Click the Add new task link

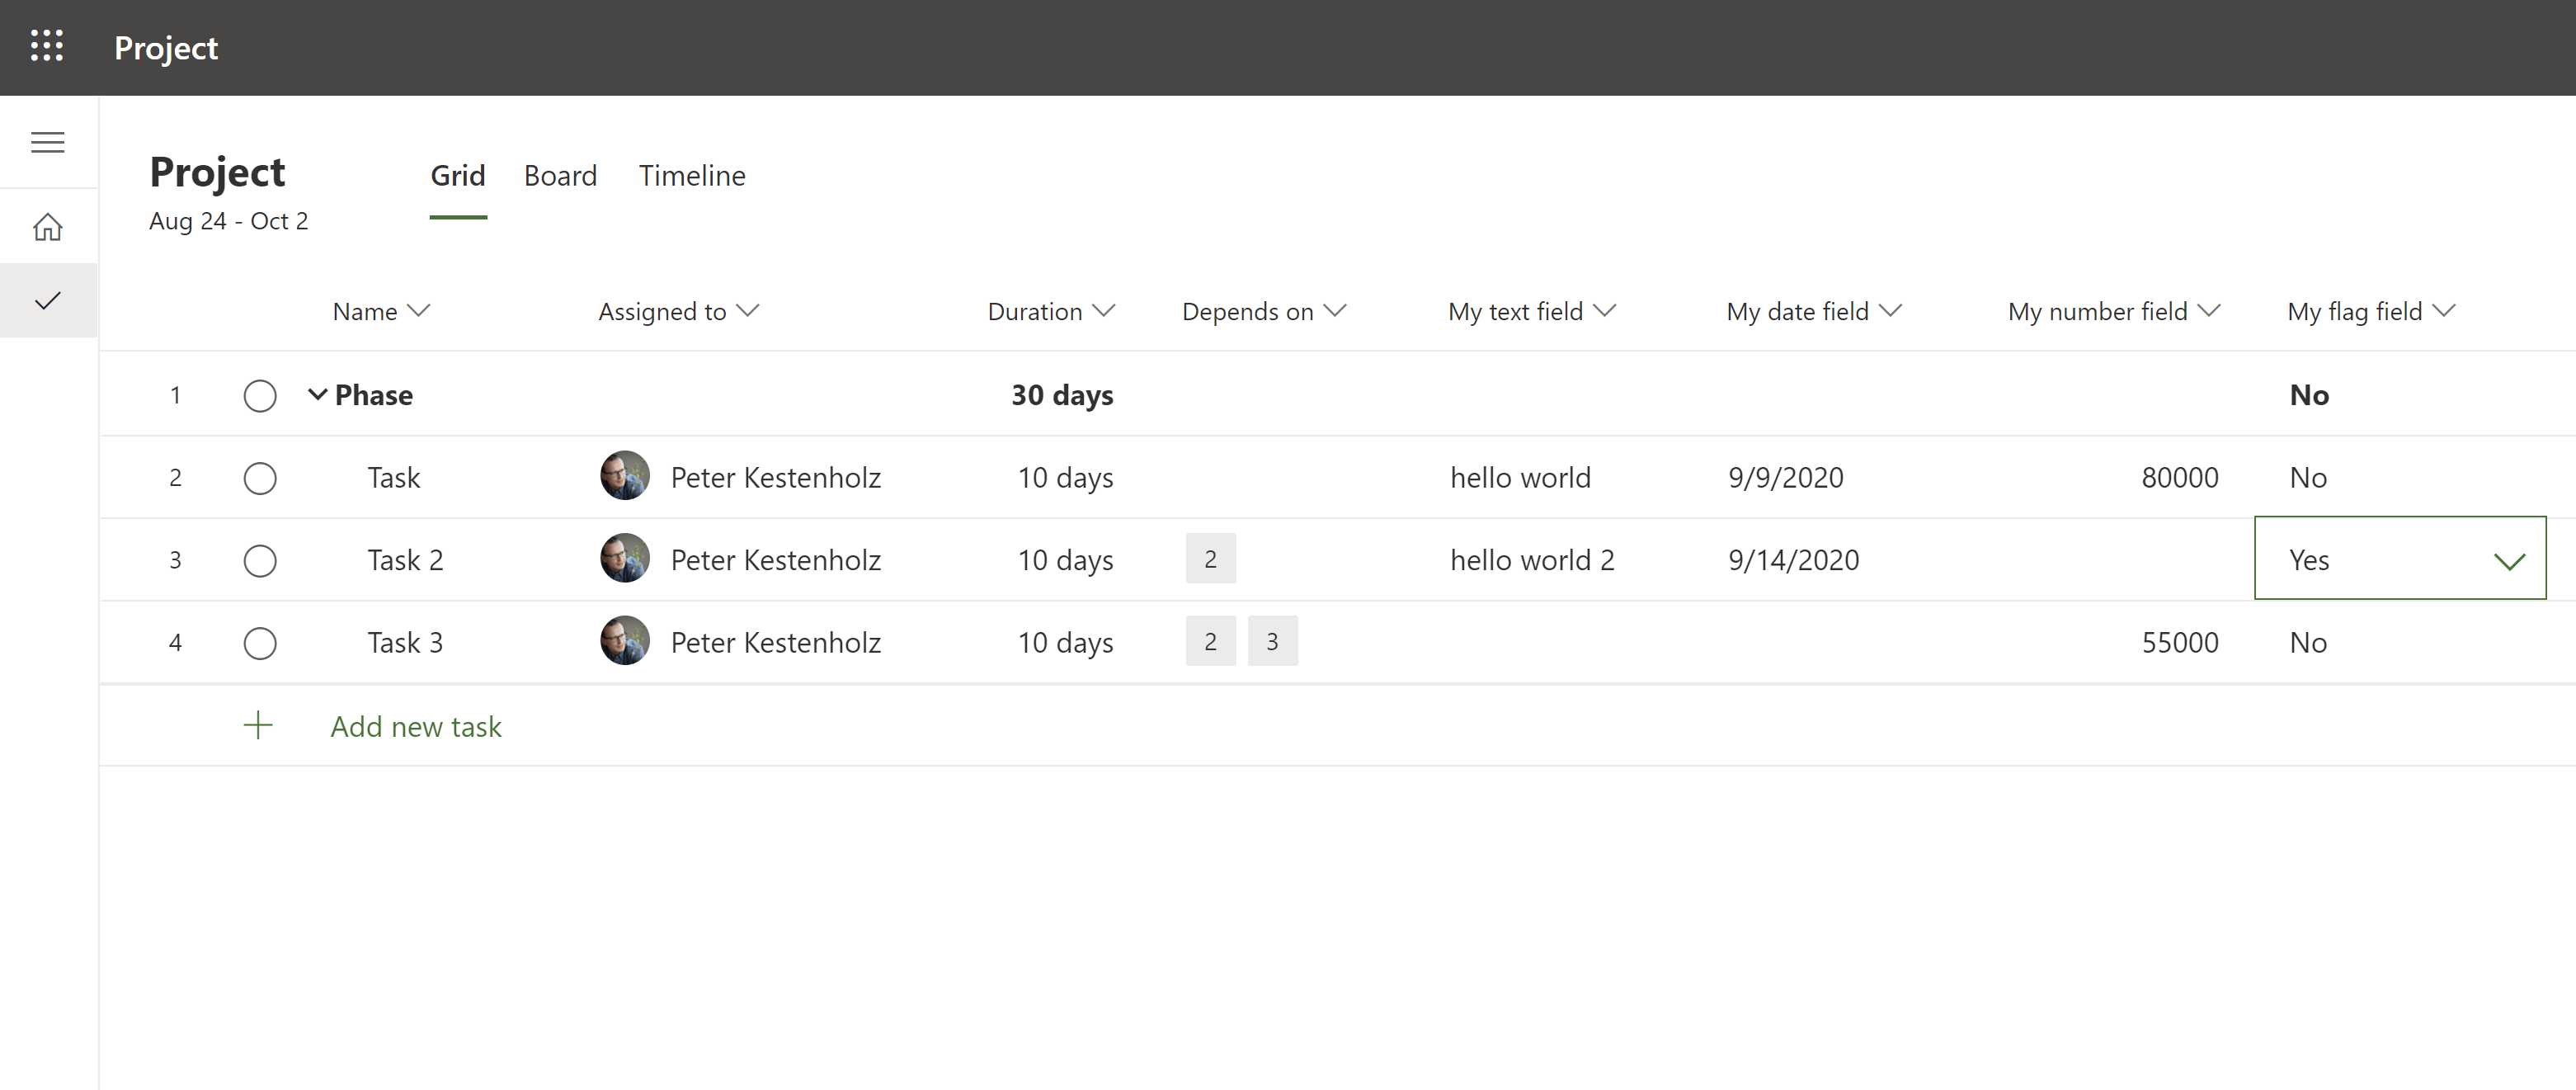[x=416, y=726]
